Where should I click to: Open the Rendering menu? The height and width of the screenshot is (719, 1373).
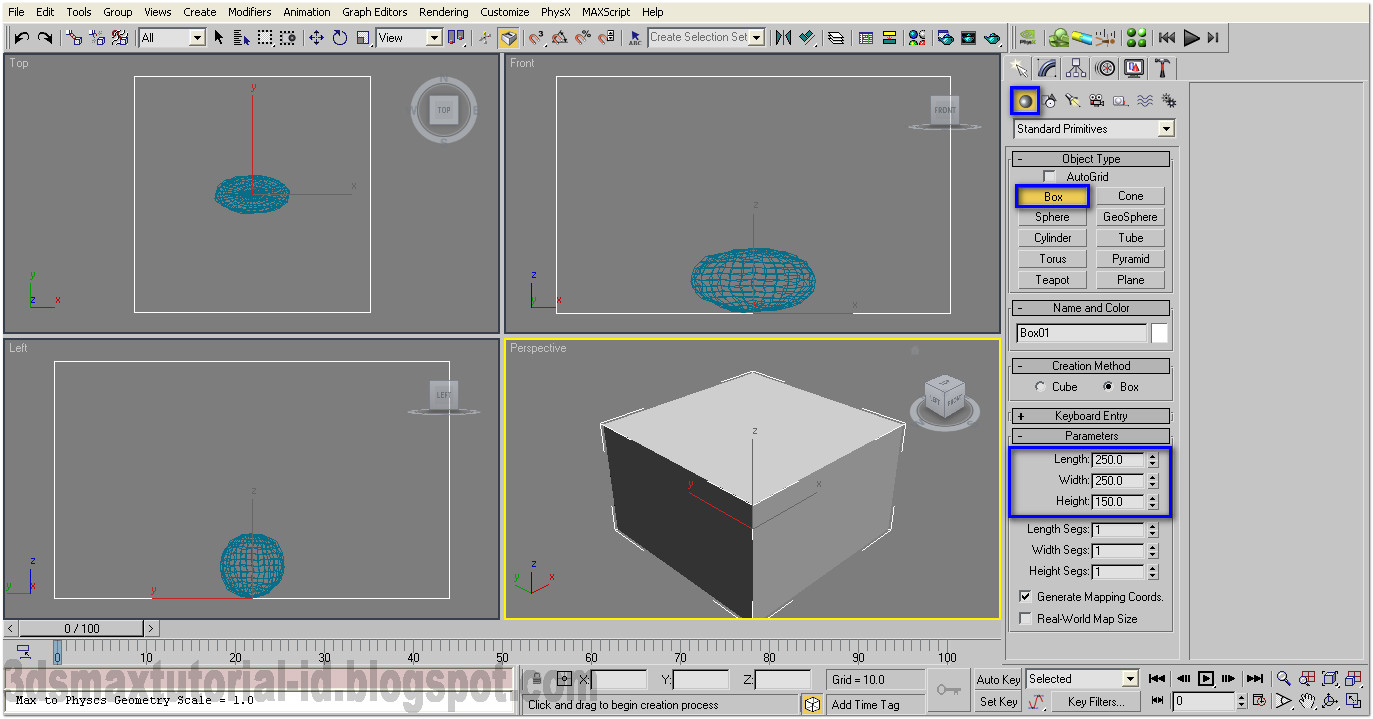pos(443,11)
